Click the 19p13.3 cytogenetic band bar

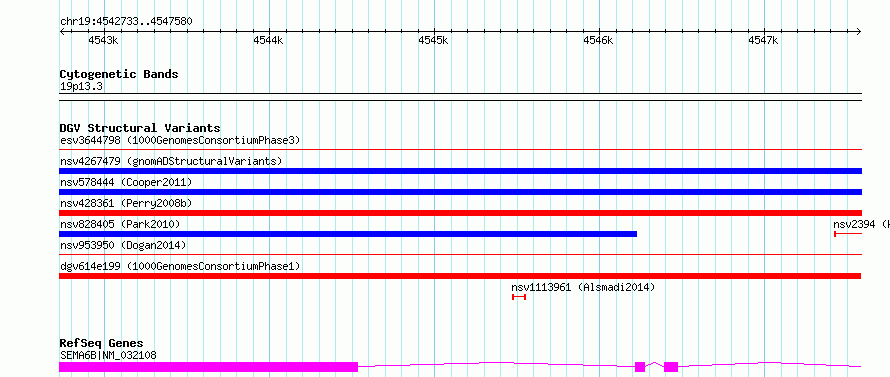[460, 97]
